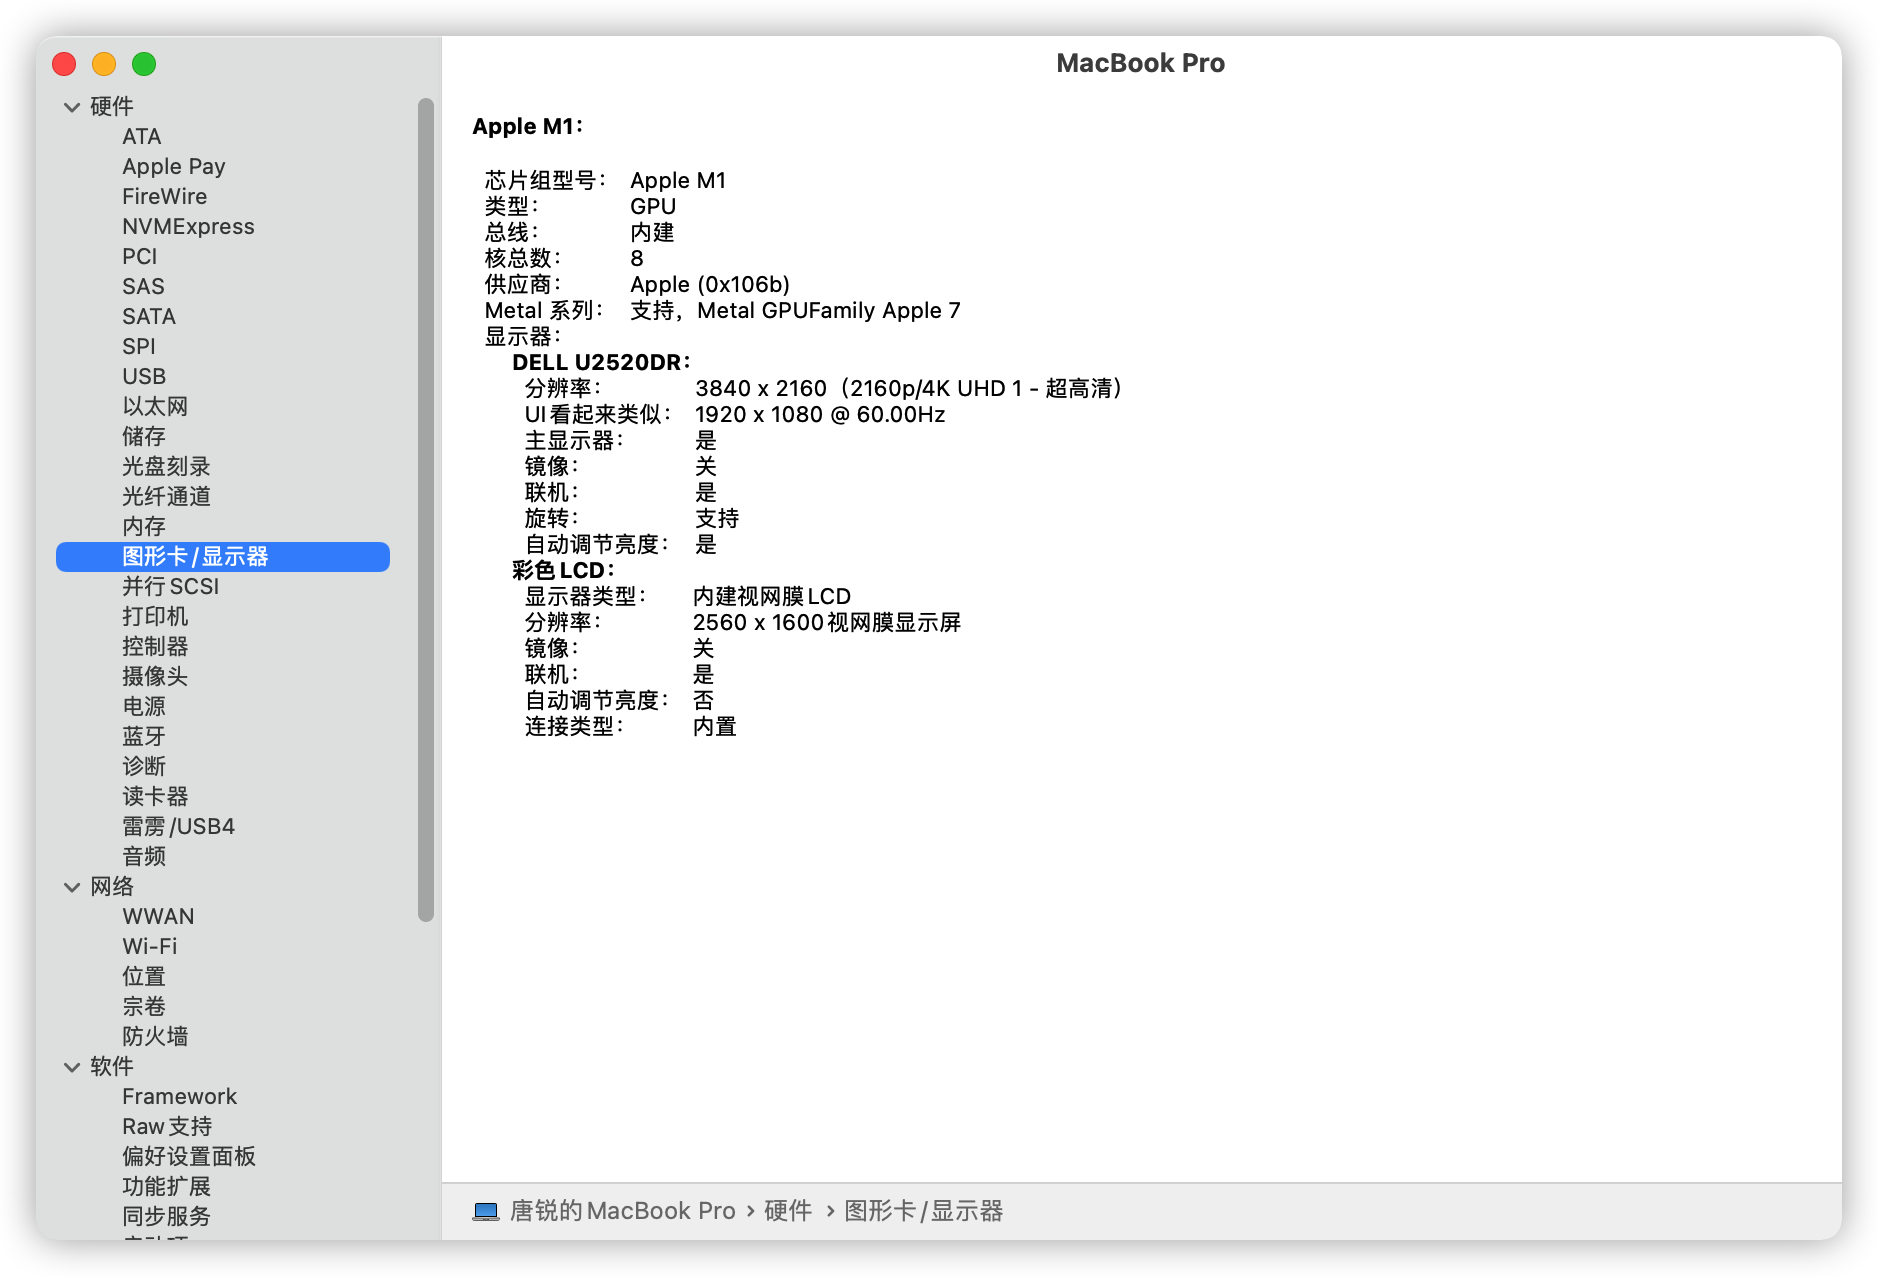Screen dimensions: 1878x1276
Task: Open Framework under the software section
Action: coord(180,1096)
